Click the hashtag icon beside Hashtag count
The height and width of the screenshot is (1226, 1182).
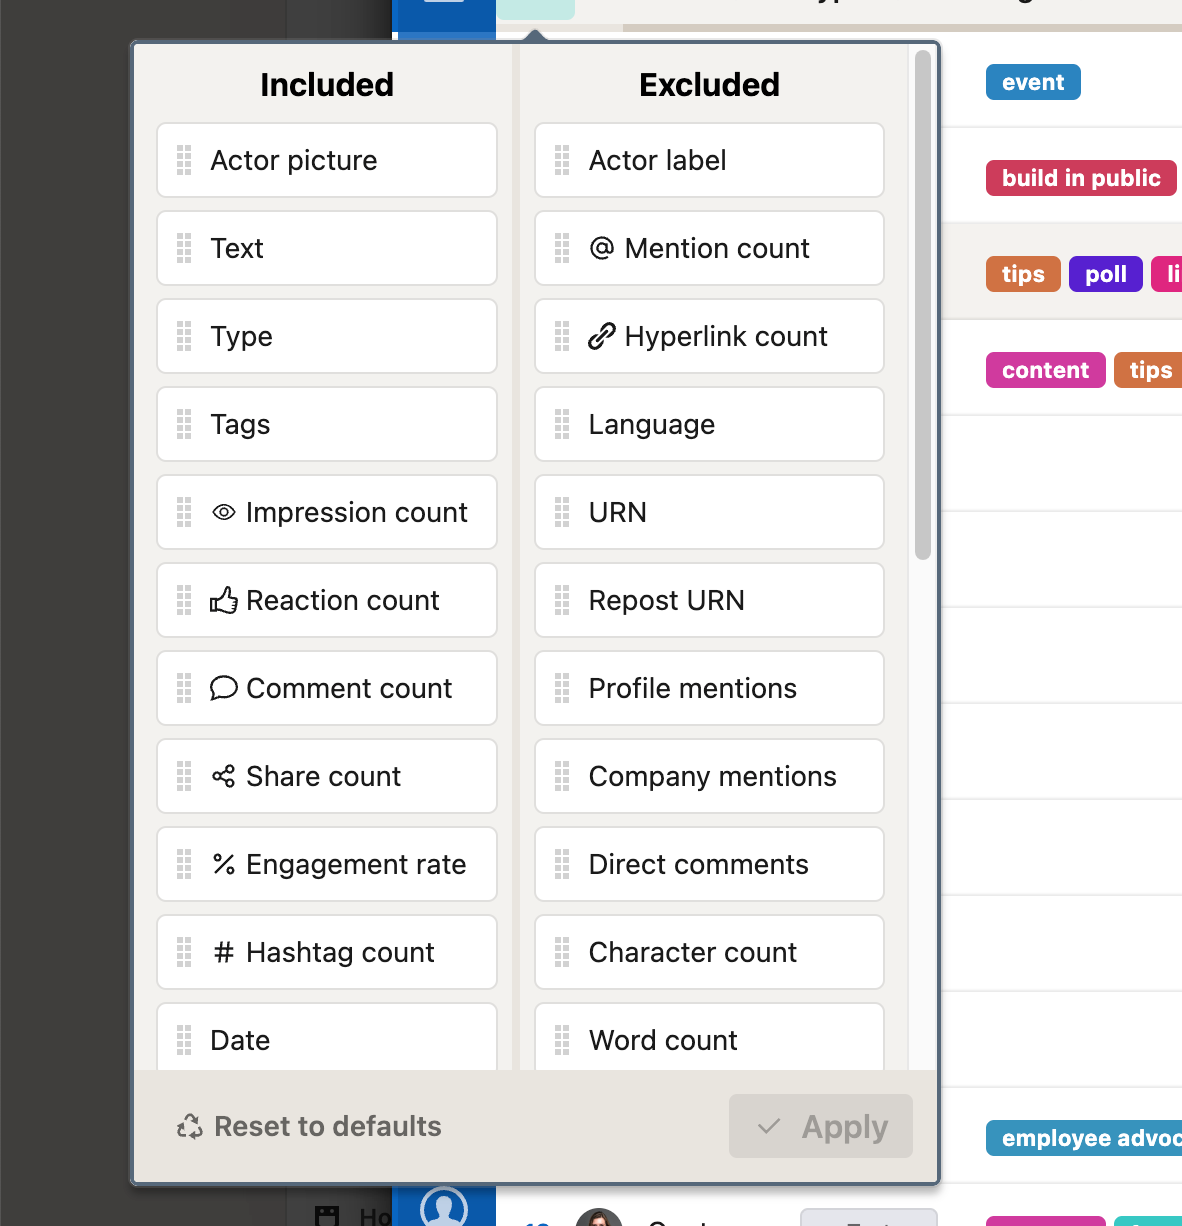(224, 952)
